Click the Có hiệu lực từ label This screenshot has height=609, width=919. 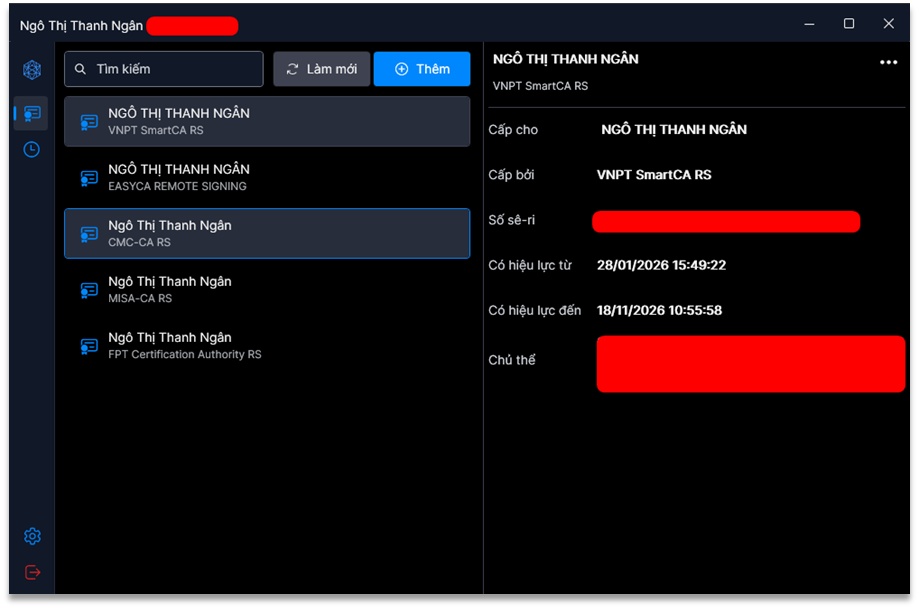pos(530,266)
